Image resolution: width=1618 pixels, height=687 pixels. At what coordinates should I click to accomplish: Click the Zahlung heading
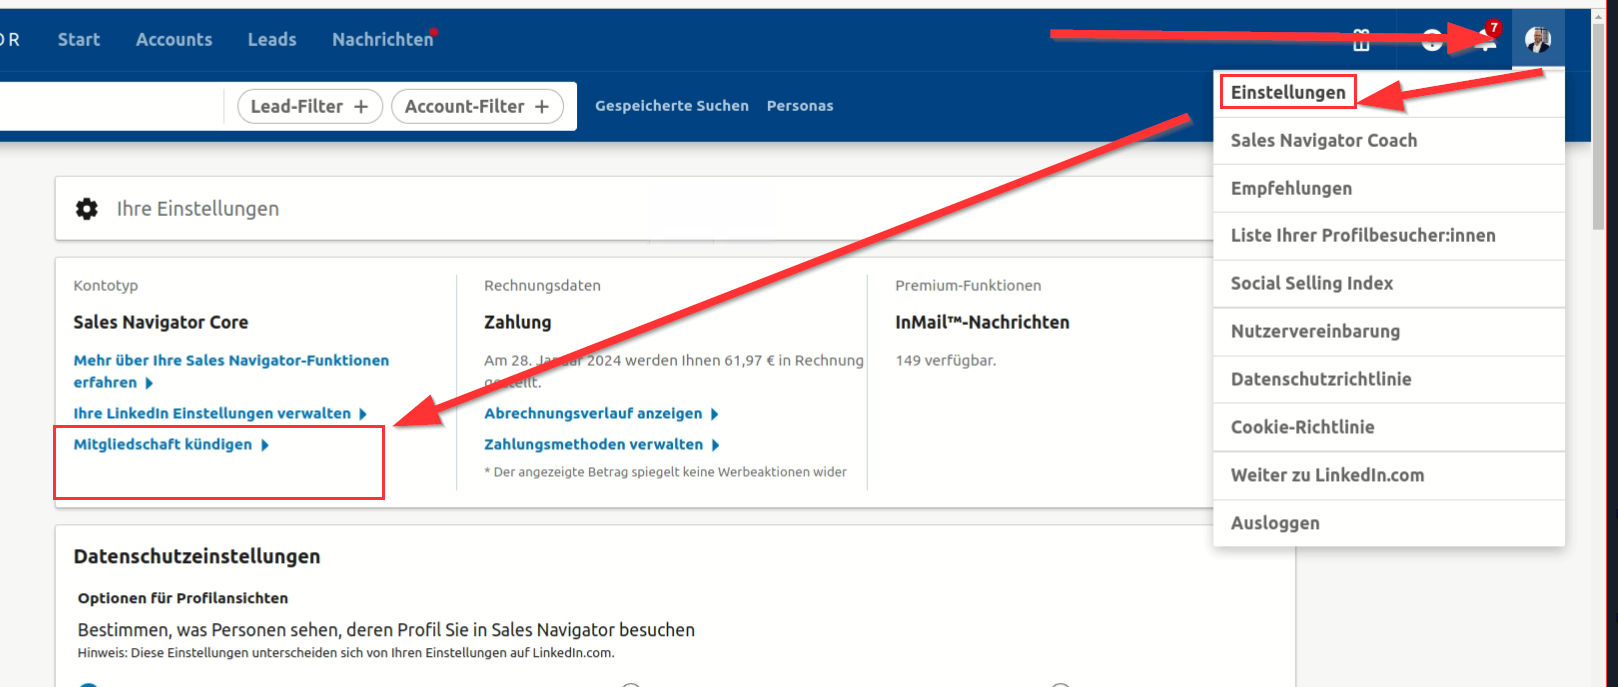(518, 323)
